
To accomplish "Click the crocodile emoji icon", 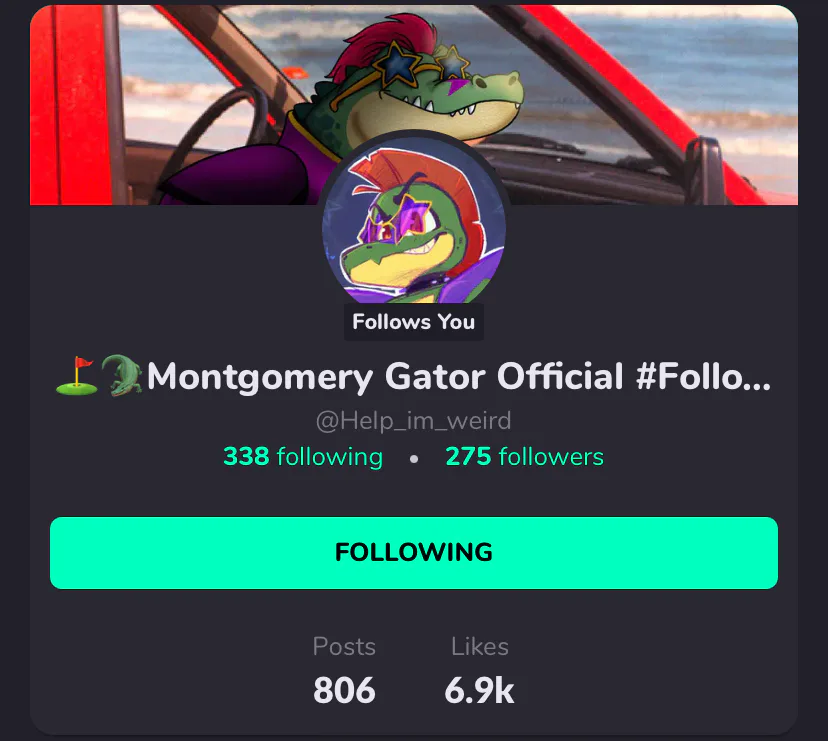I will pyautogui.click(x=122, y=376).
